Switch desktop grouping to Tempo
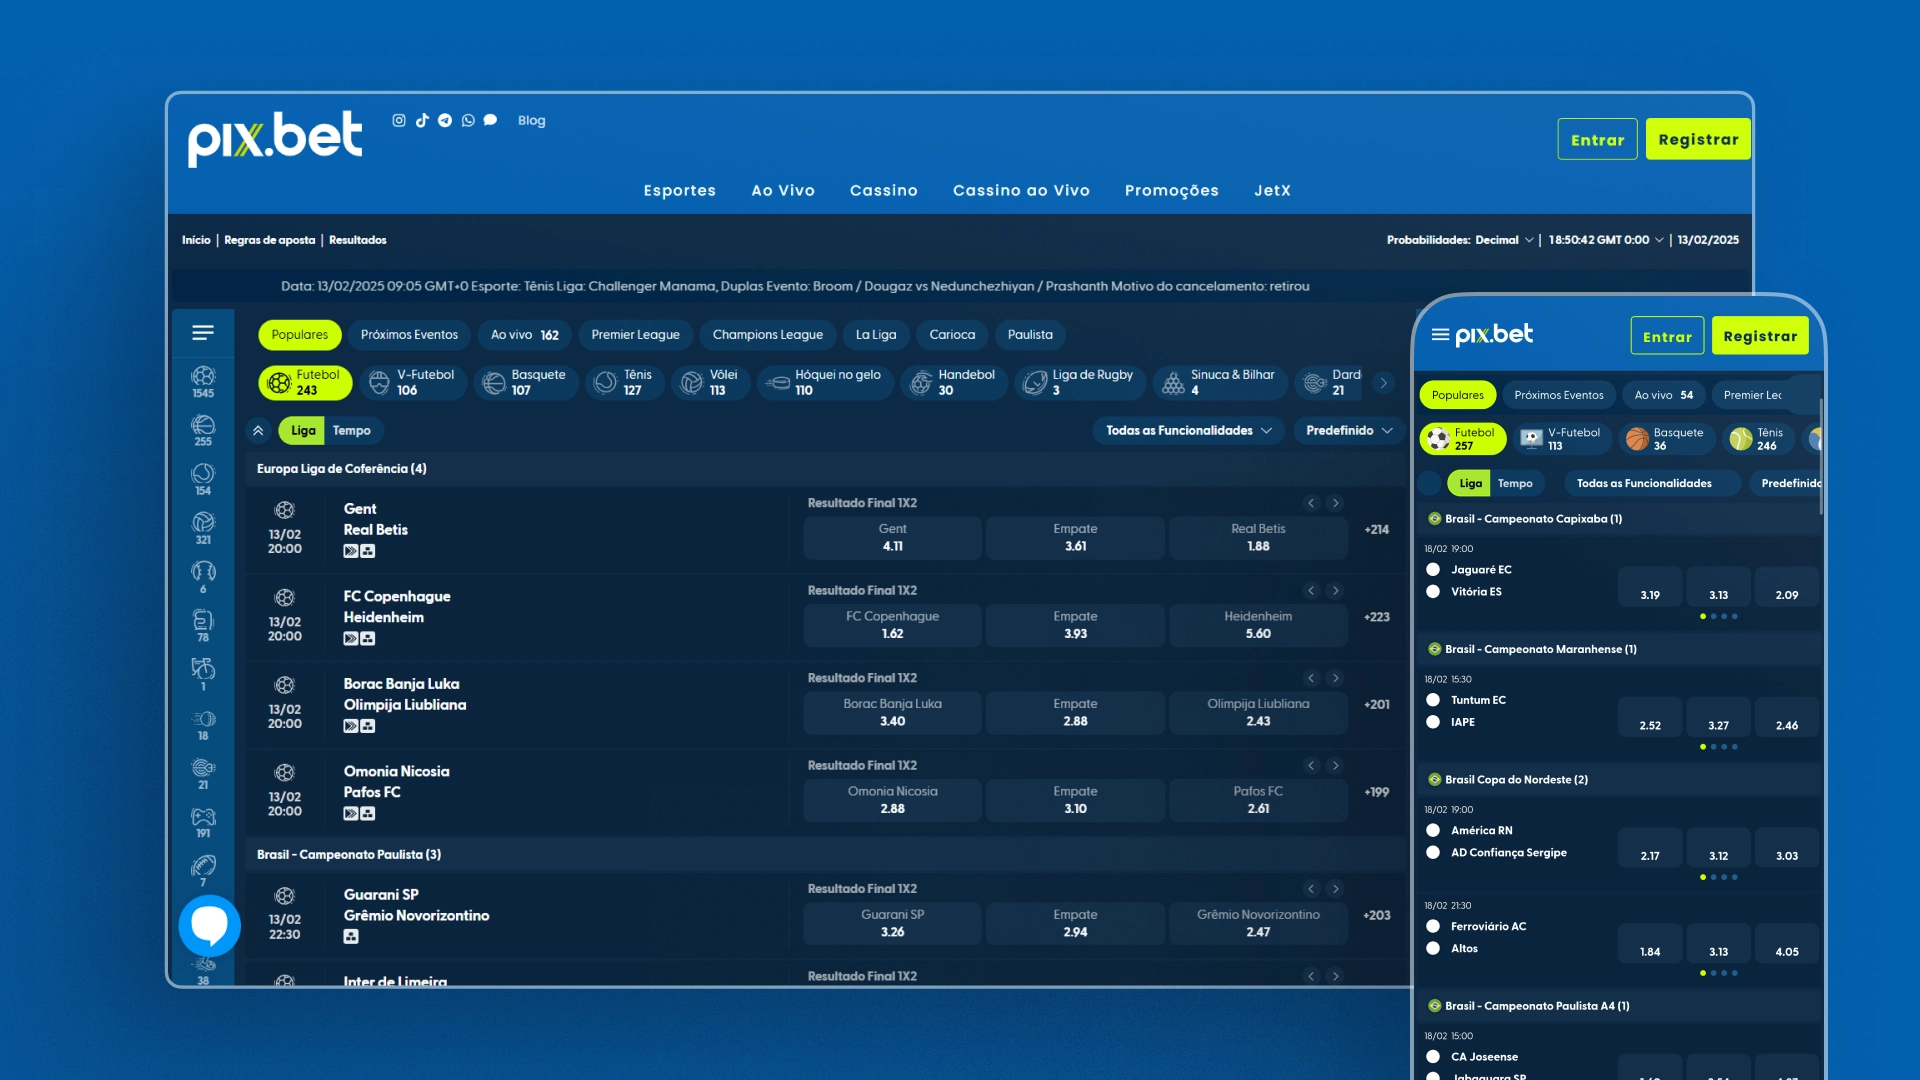This screenshot has height=1080, width=1920. coord(352,431)
